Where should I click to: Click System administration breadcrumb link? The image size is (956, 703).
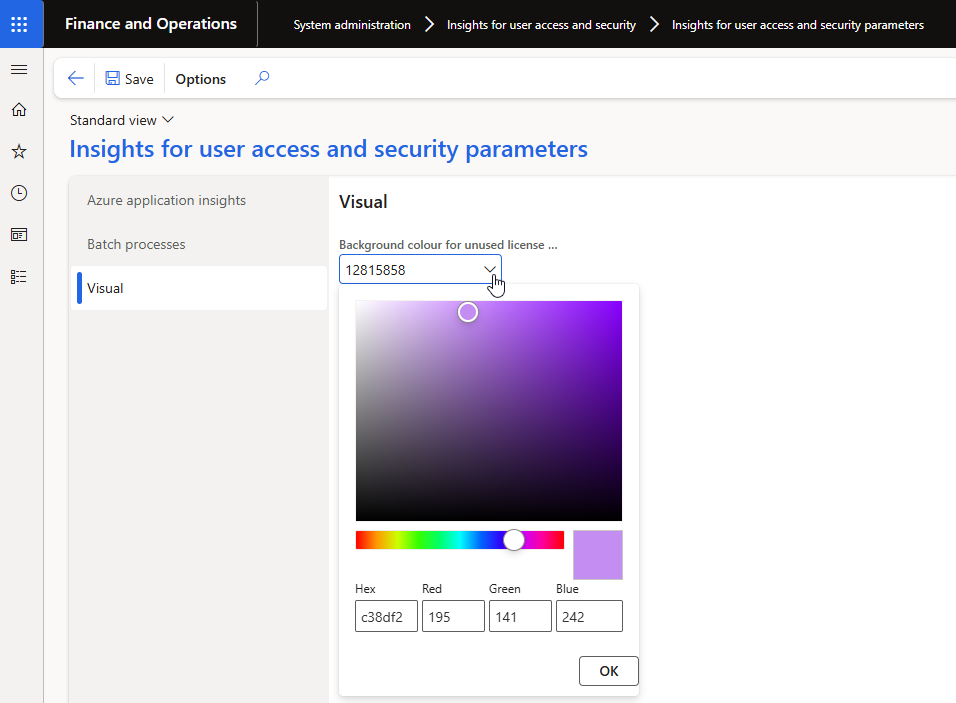pos(352,25)
